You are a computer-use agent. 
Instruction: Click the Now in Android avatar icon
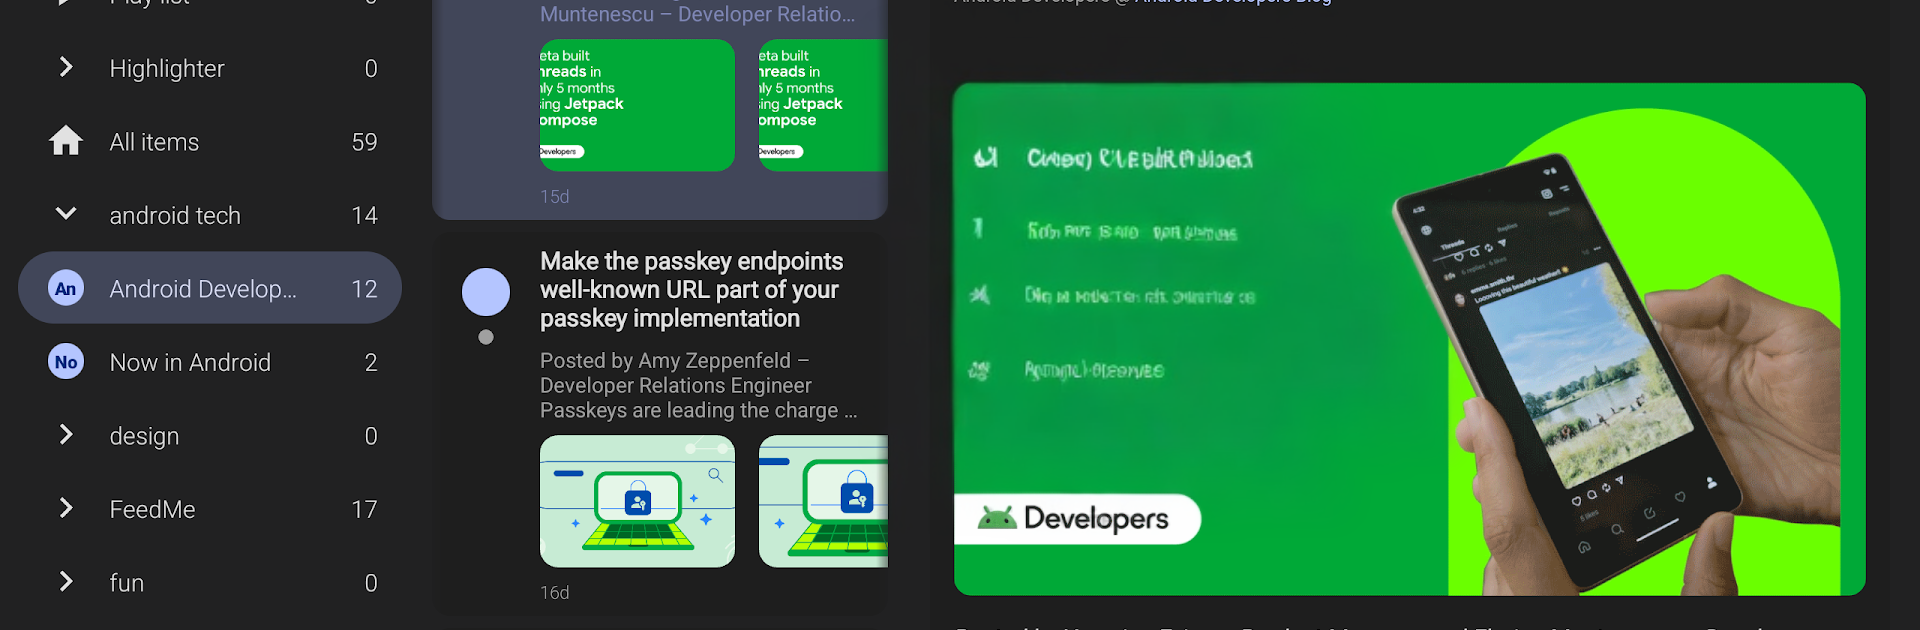(66, 362)
